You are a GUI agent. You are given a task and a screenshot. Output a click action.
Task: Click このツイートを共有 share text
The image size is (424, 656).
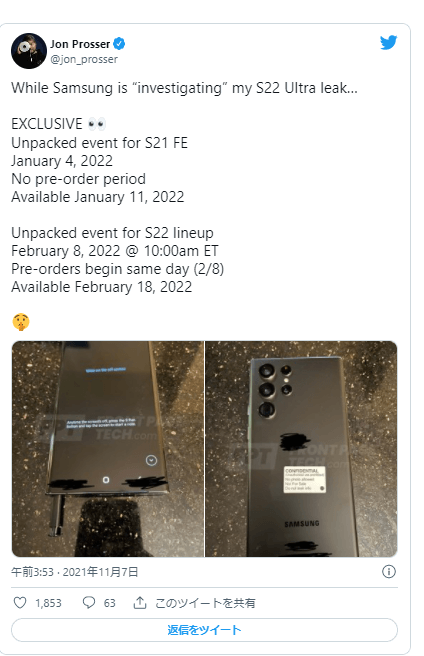pyautogui.click(x=205, y=603)
